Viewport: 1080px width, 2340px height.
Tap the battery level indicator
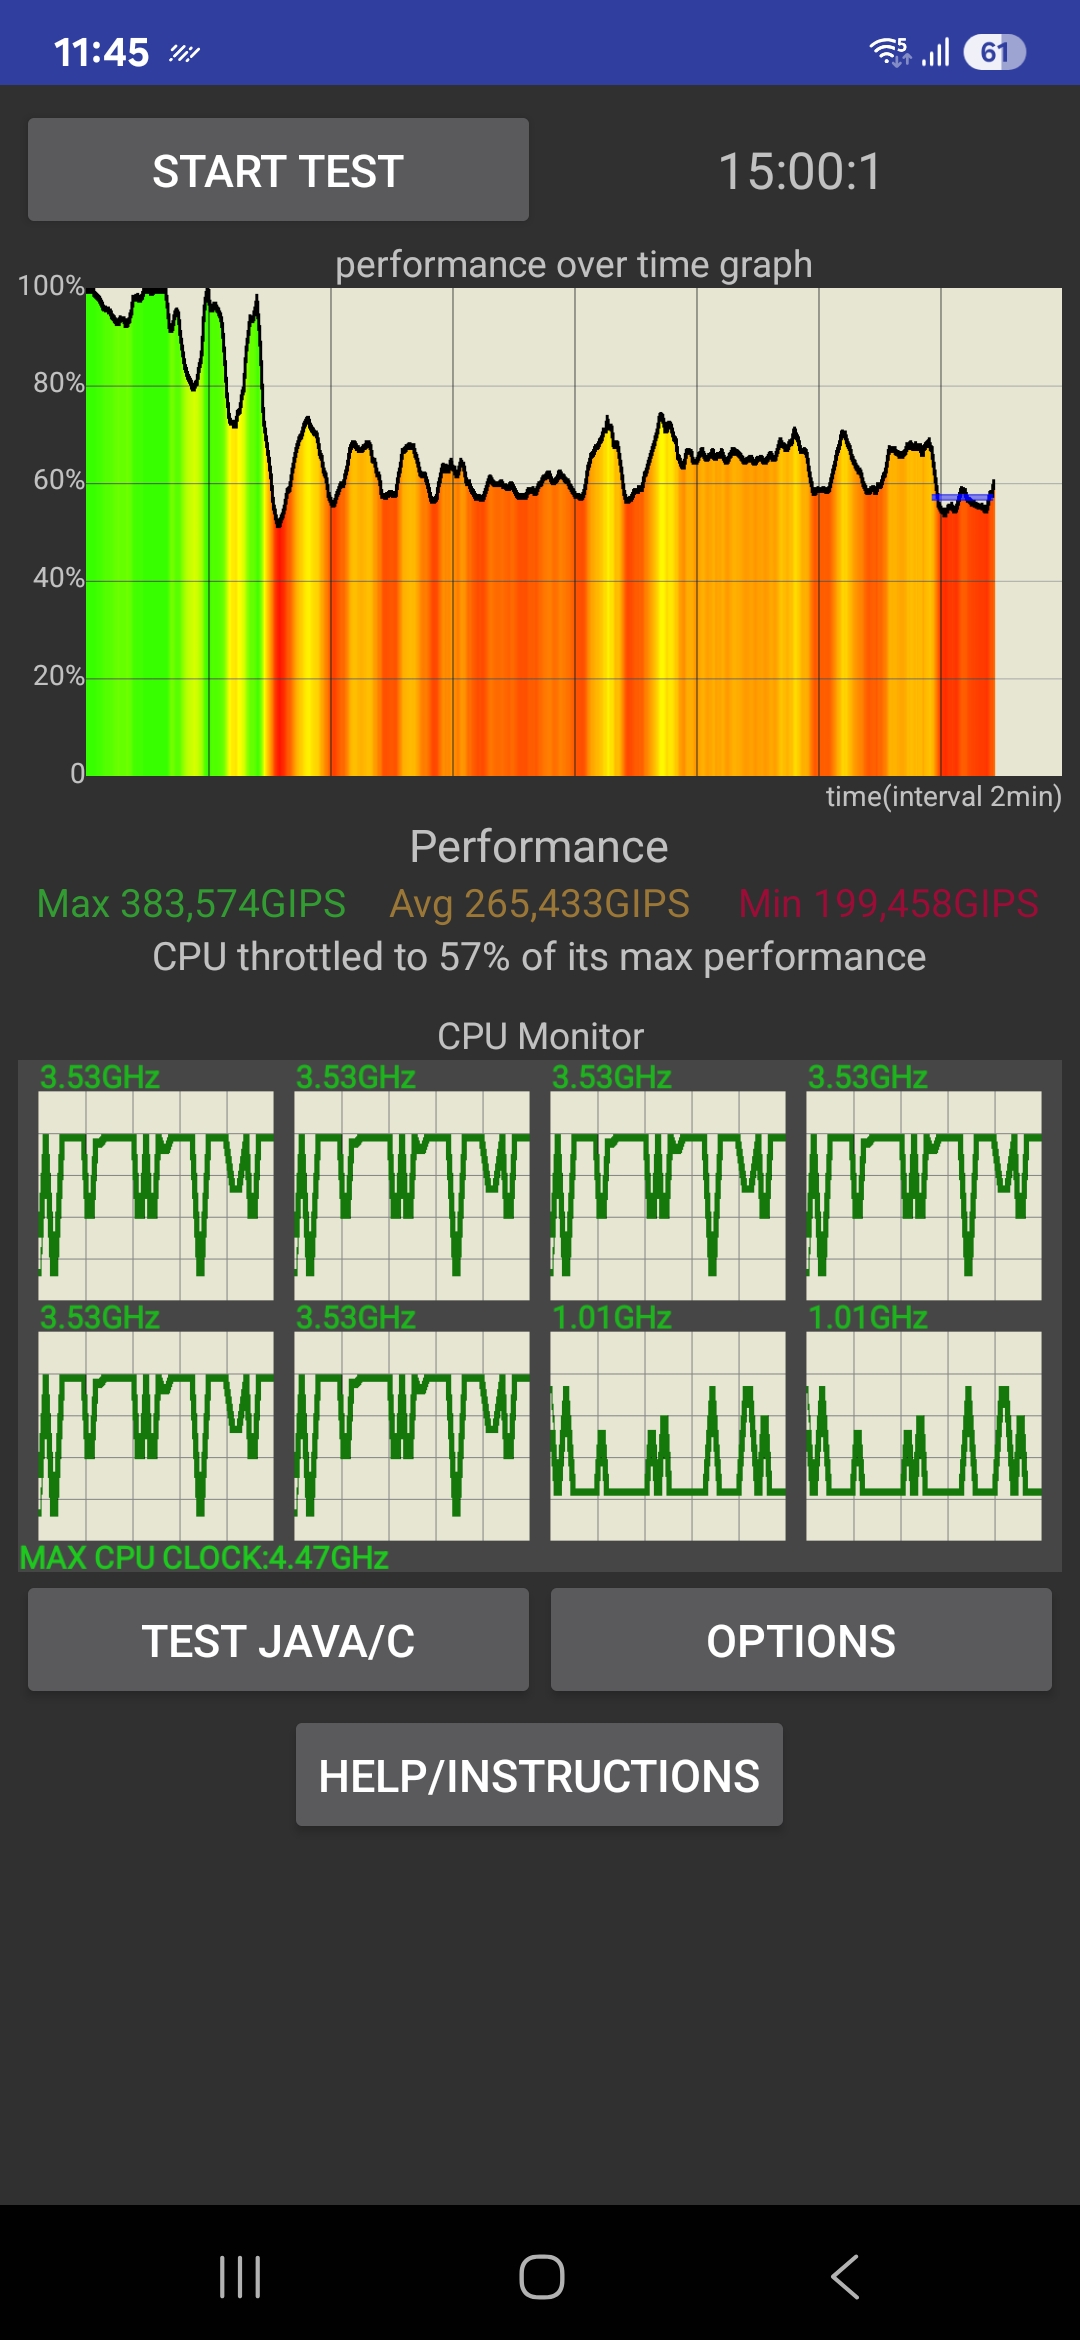[994, 52]
